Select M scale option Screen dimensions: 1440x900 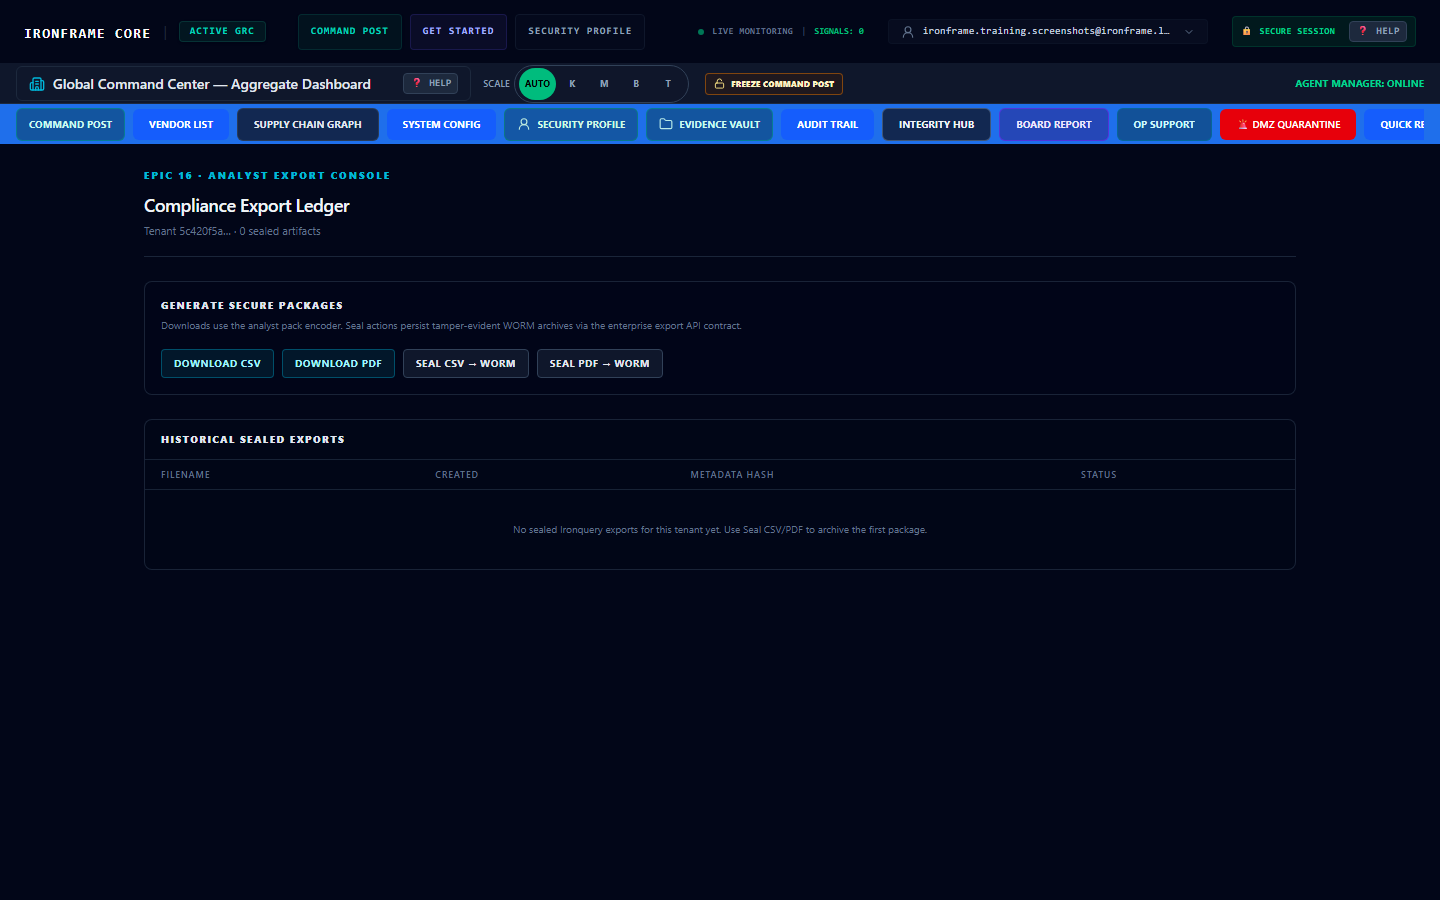click(x=604, y=84)
